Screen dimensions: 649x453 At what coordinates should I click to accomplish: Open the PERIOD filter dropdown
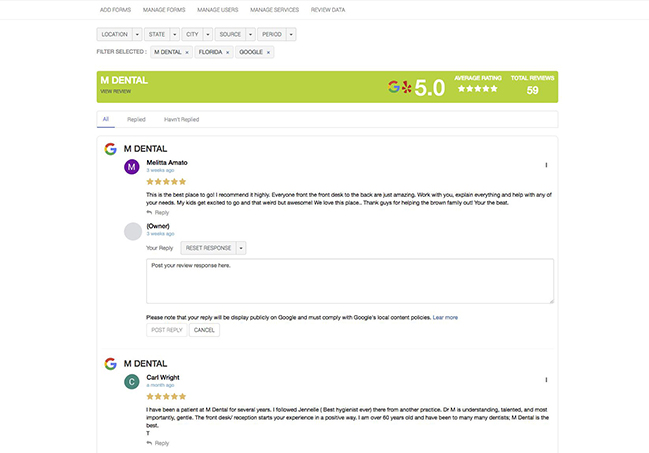291,34
